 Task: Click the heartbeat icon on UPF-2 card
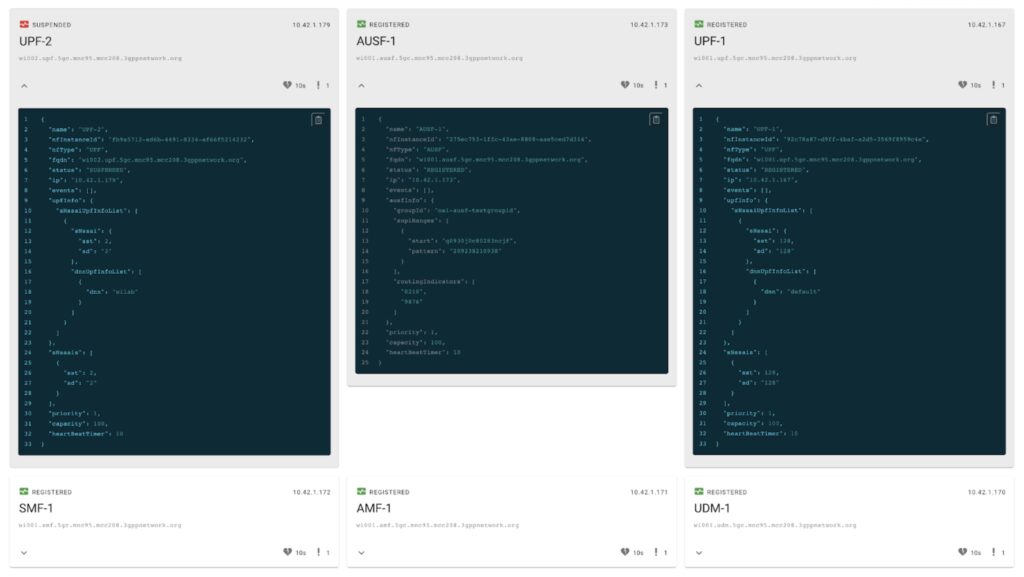tap(287, 85)
